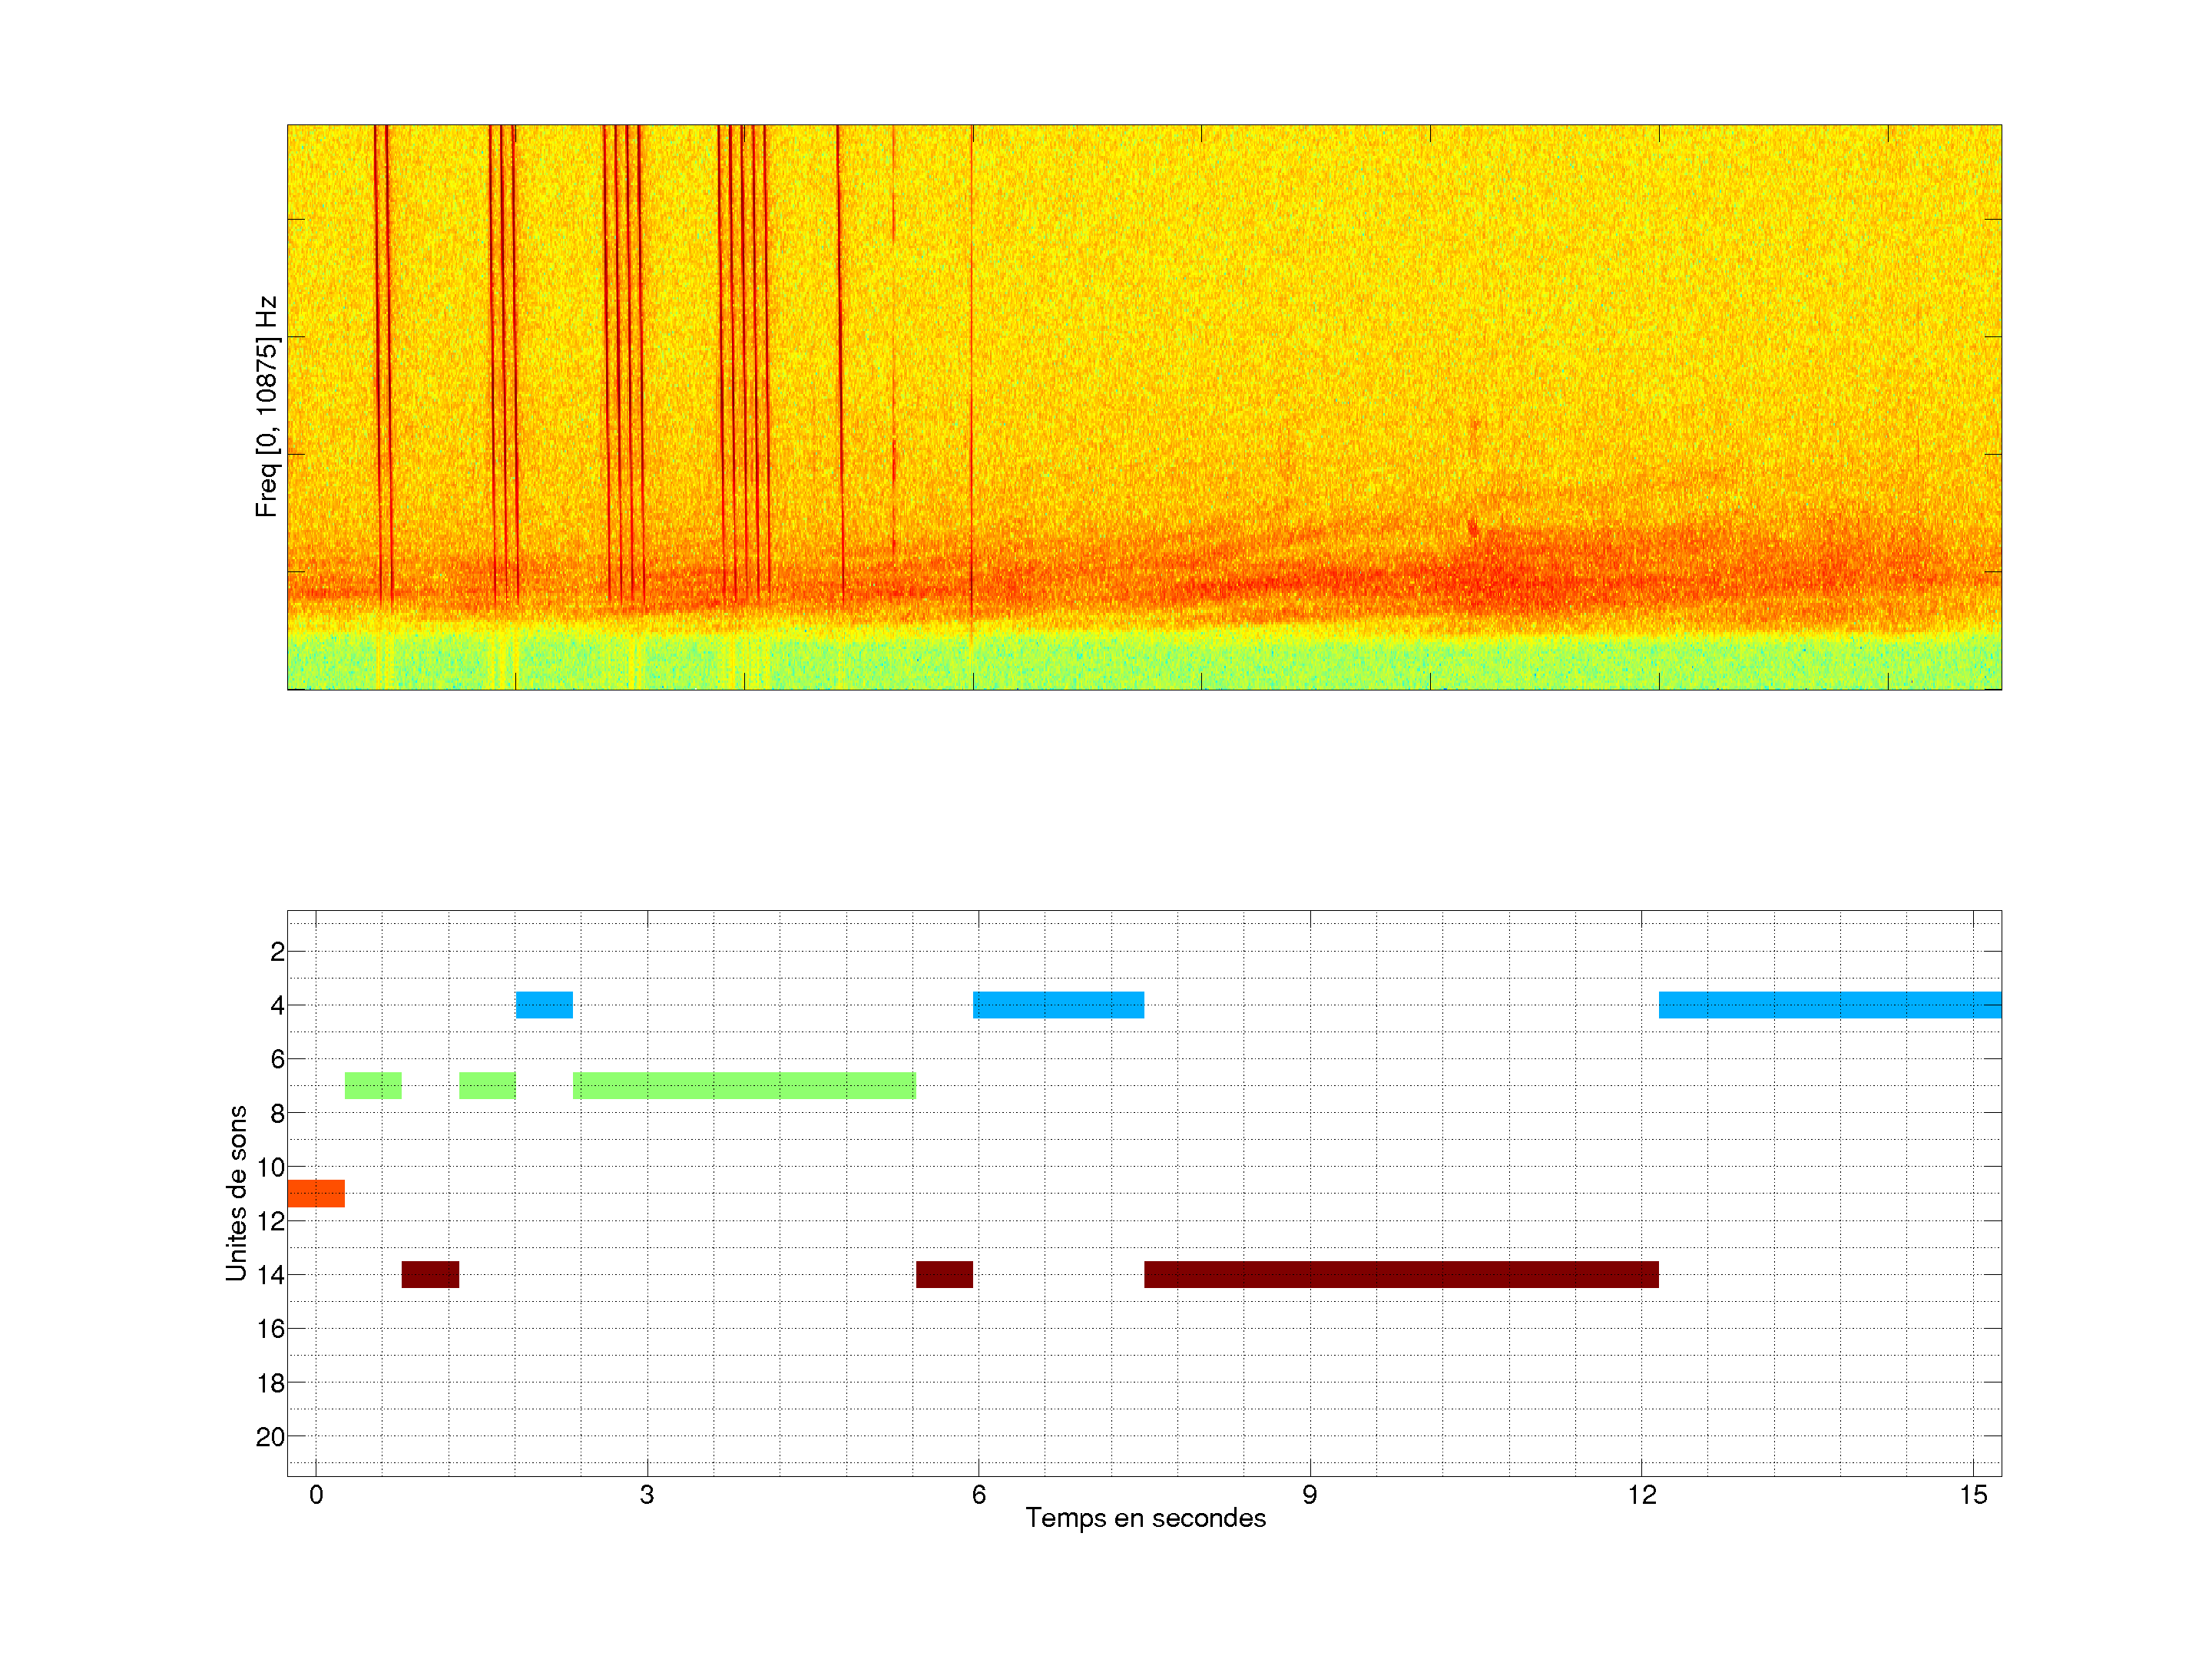Click the dark red bar just before 6 seconds
The width and height of the screenshot is (2212, 1659).
coord(944,1274)
